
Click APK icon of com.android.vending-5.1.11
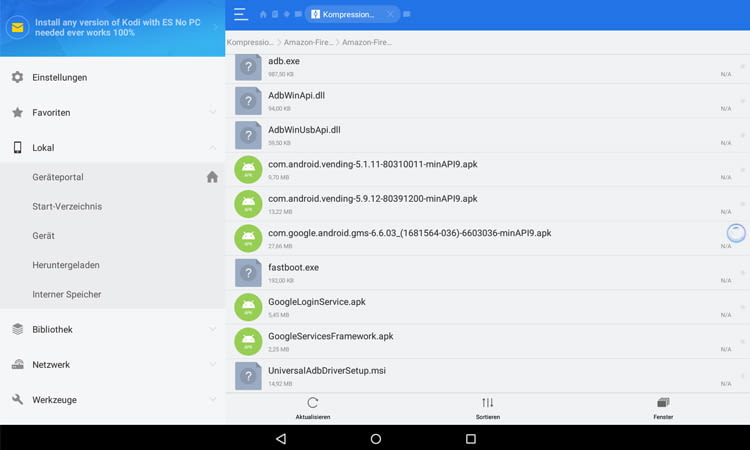[x=248, y=170]
